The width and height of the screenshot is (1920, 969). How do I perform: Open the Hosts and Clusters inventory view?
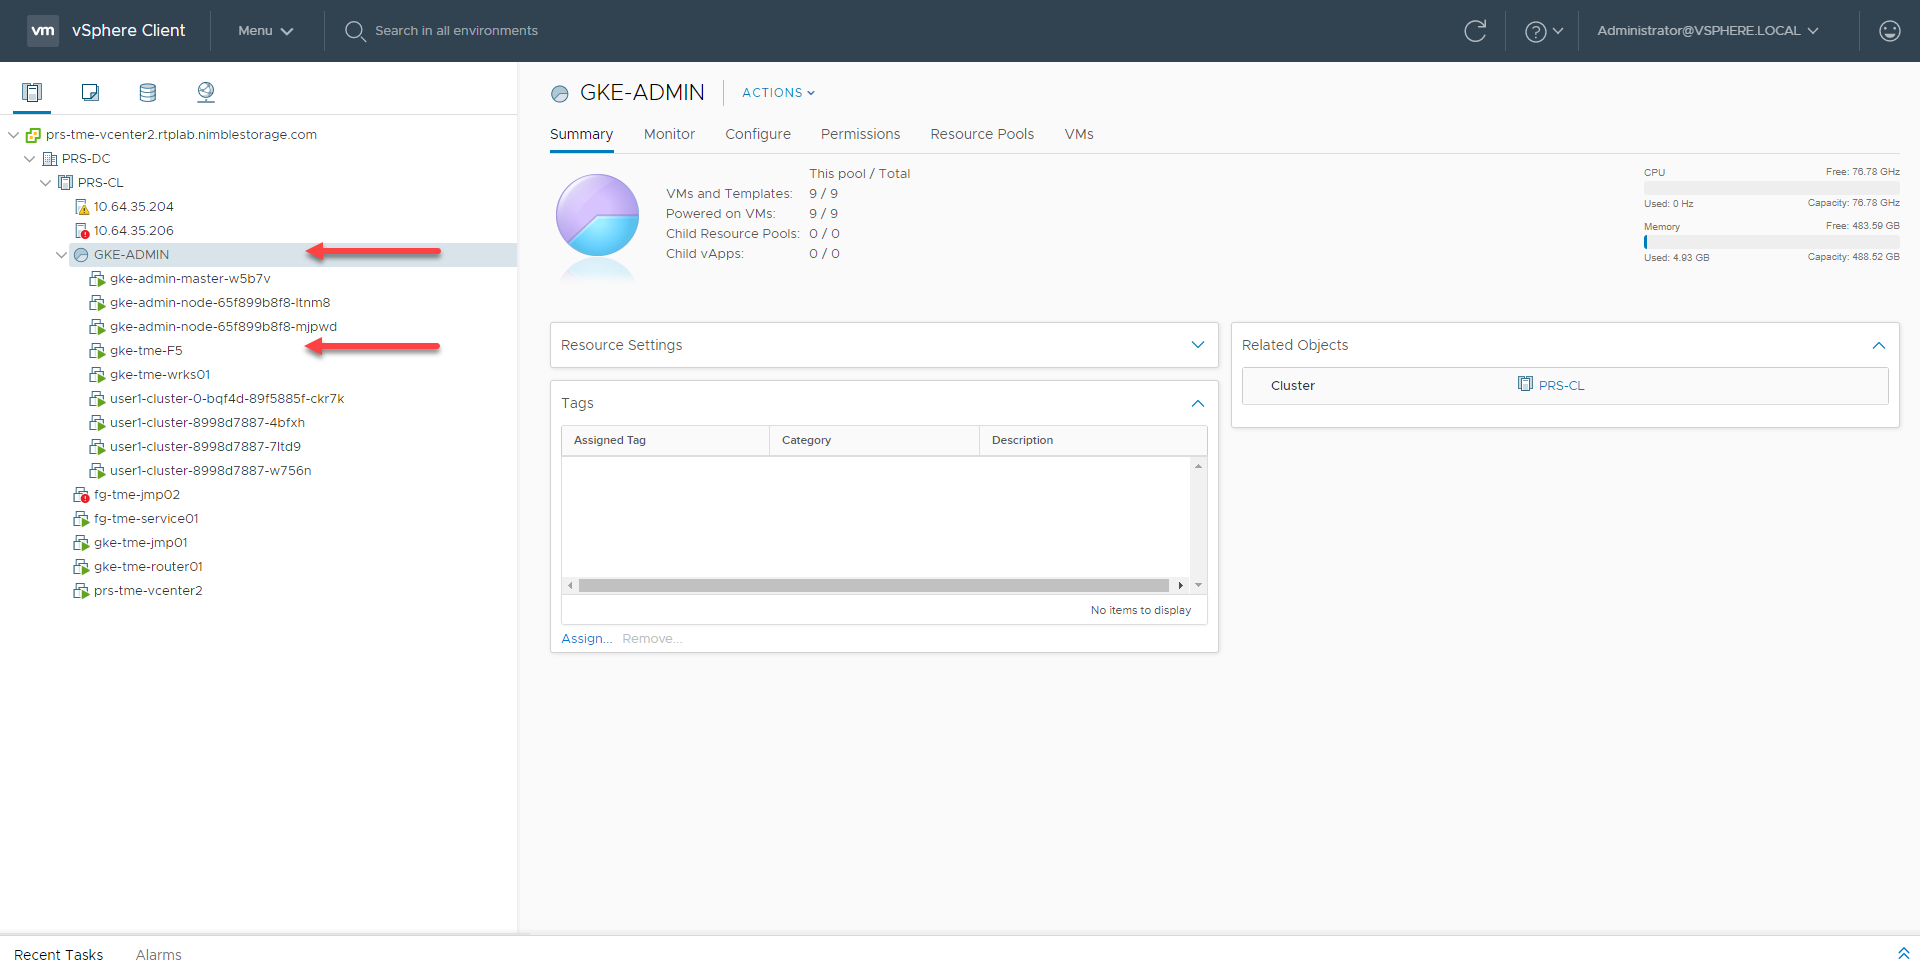32,92
